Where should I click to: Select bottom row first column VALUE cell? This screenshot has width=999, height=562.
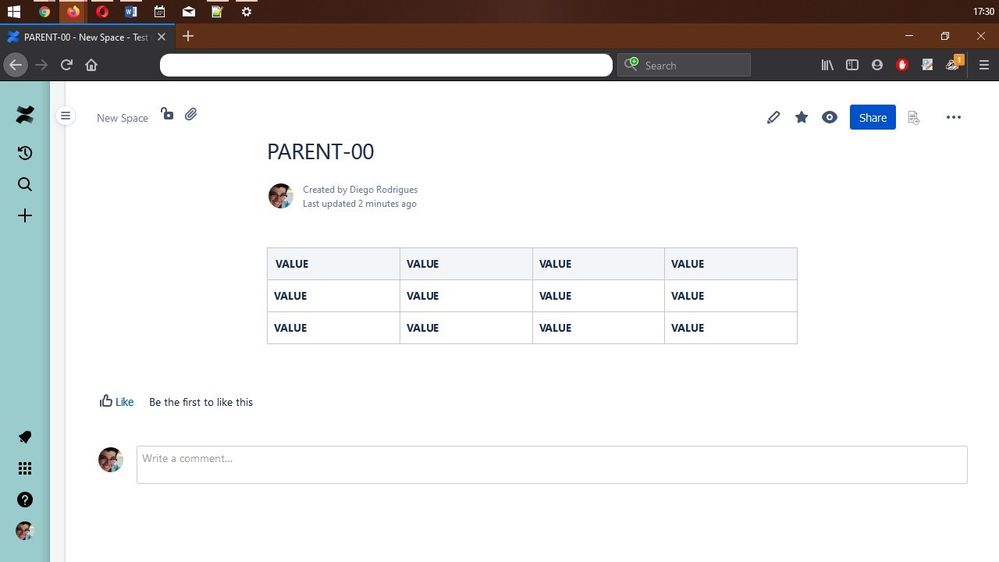[x=334, y=328]
